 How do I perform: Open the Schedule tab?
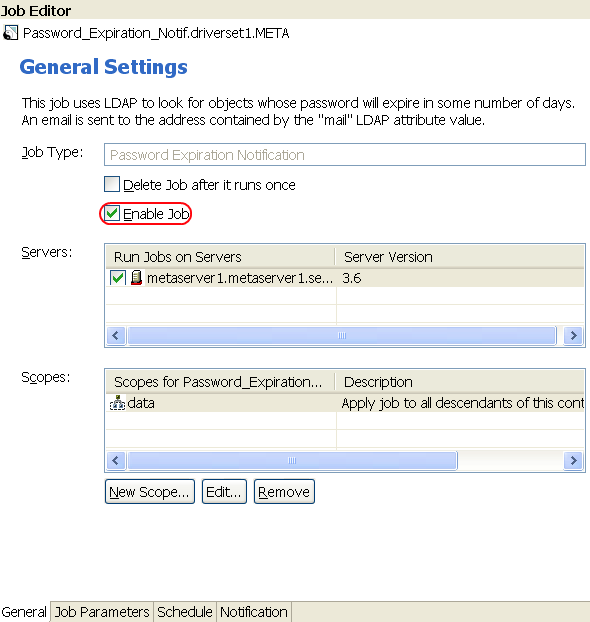click(x=185, y=612)
